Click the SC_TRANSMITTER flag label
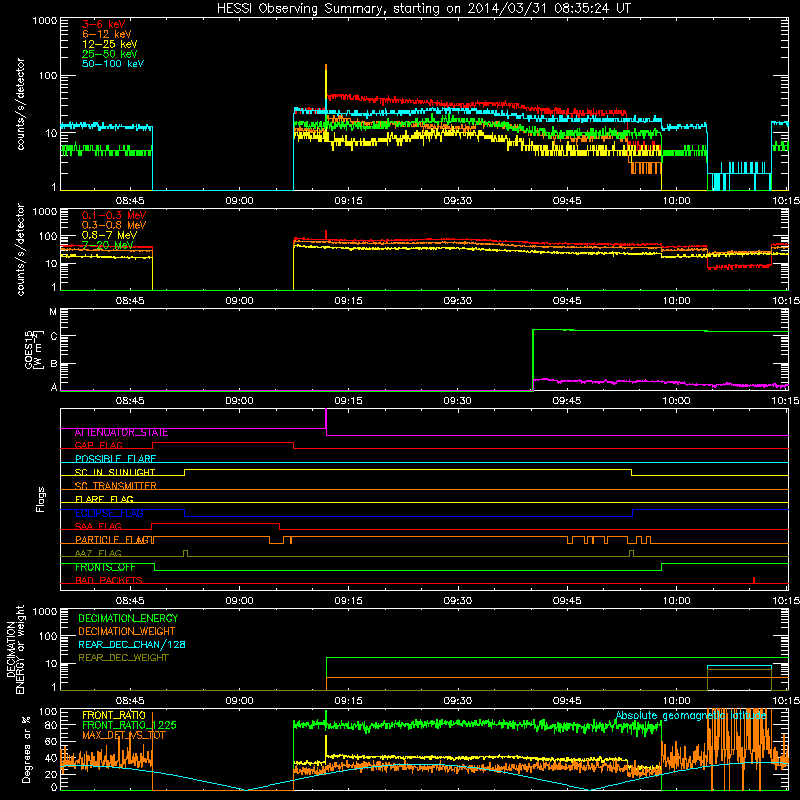Screen dimensions: 800x800 [x=116, y=486]
